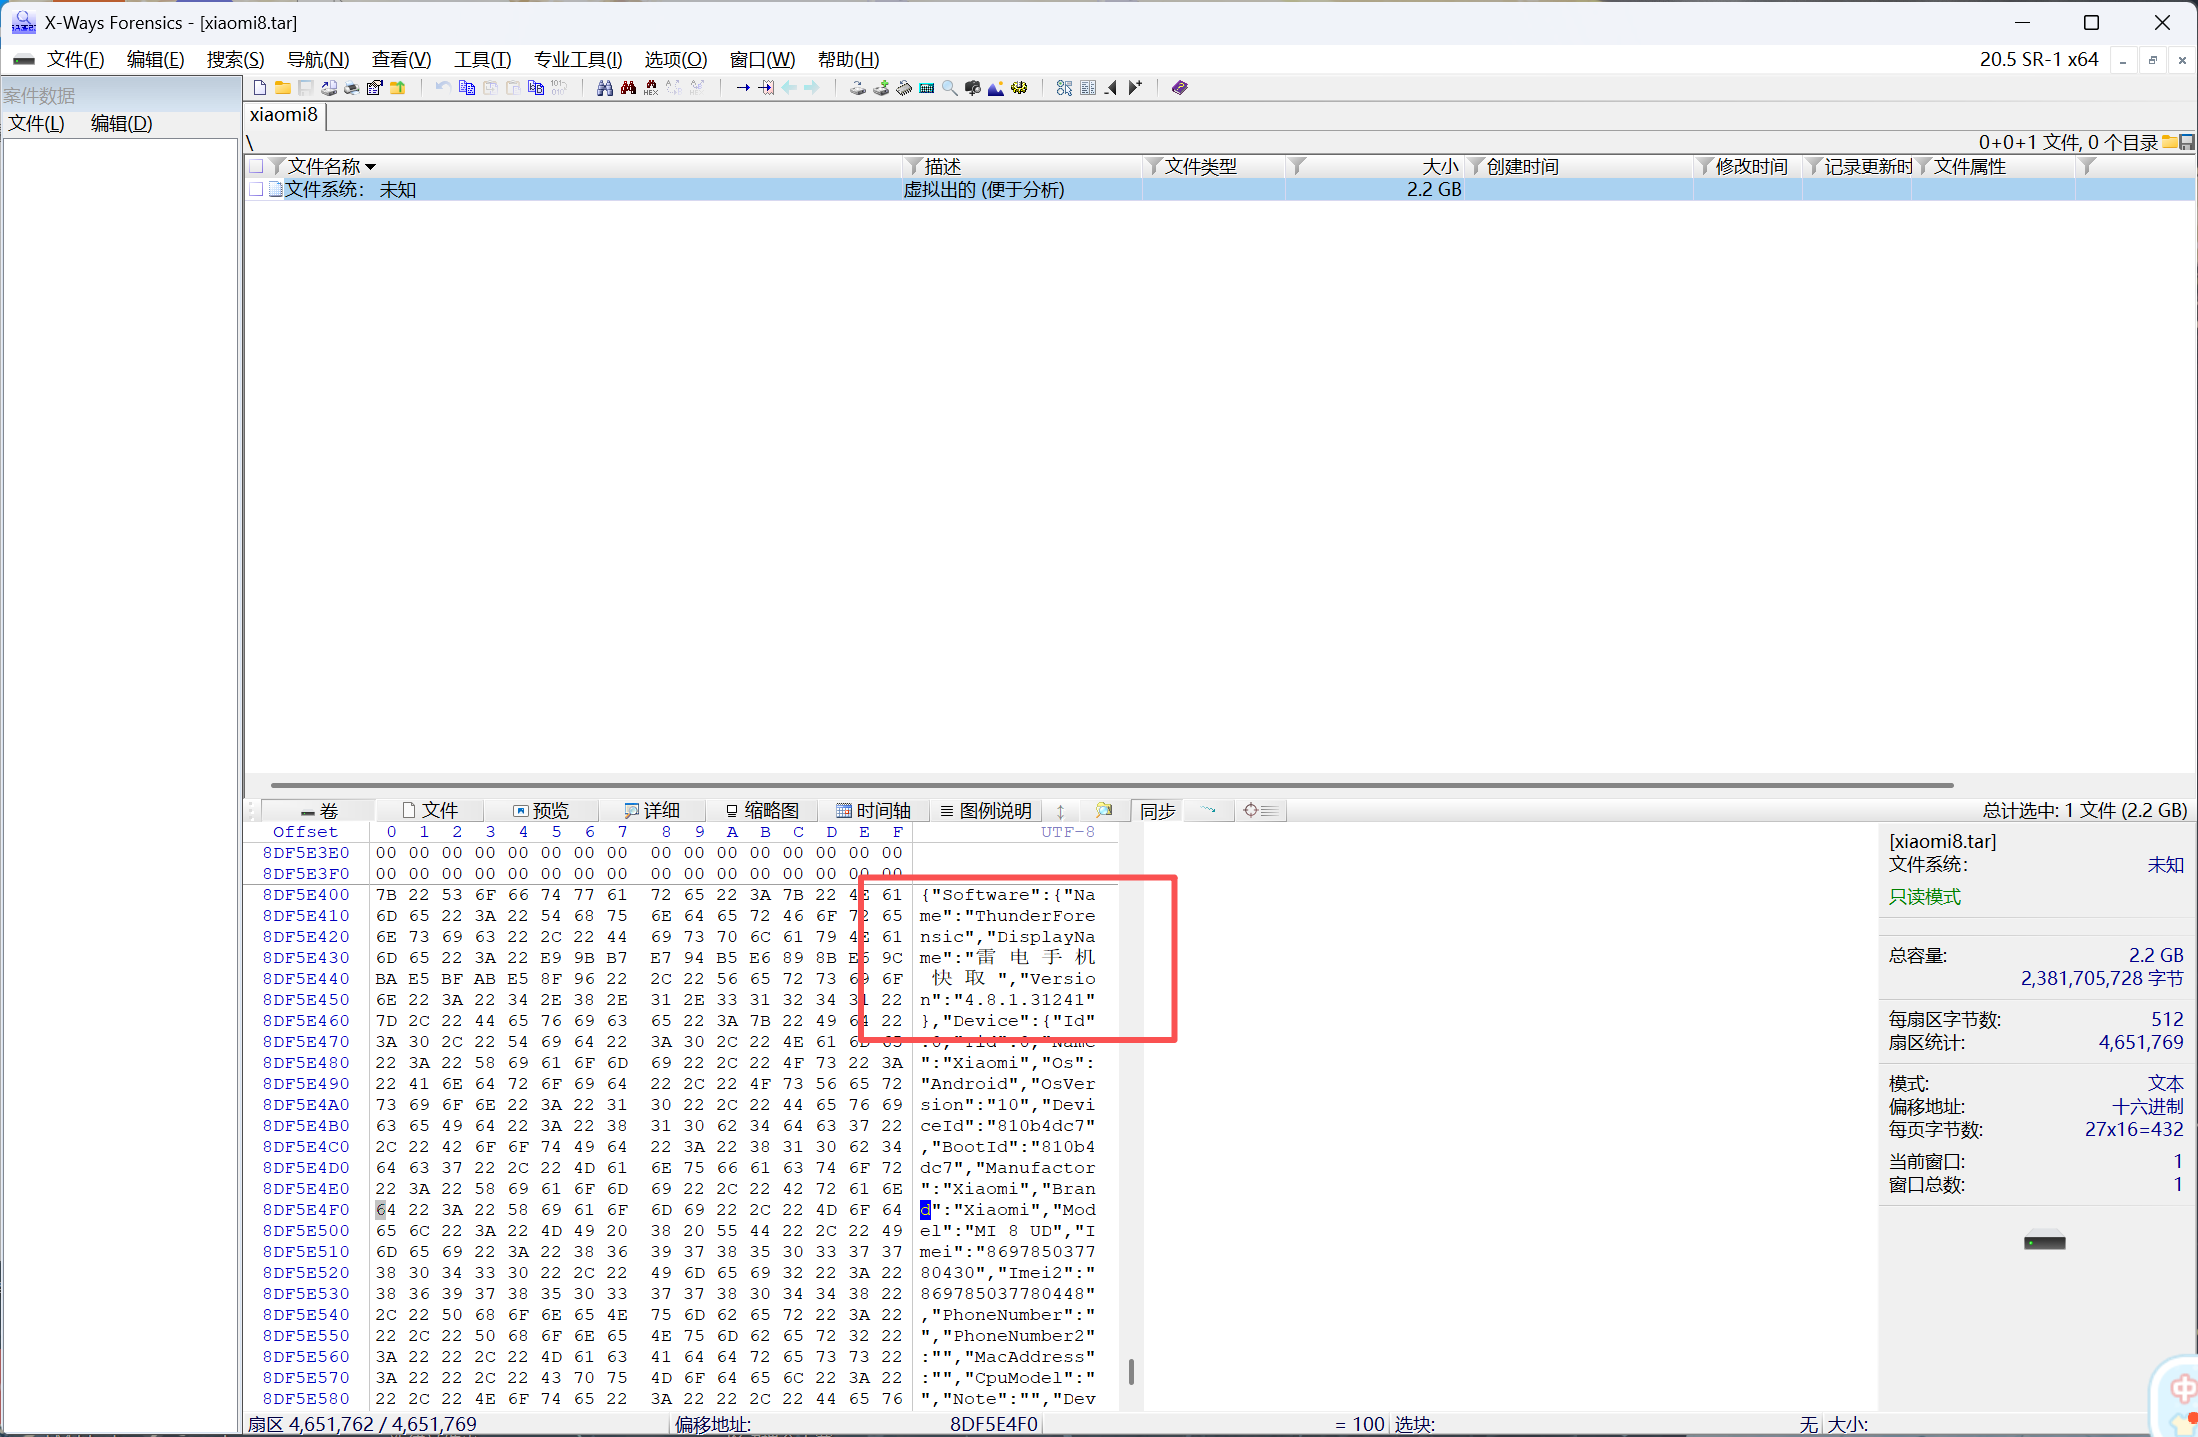This screenshot has height=1437, width=2198.
Task: Tick the header select-all checkbox
Action: [257, 166]
